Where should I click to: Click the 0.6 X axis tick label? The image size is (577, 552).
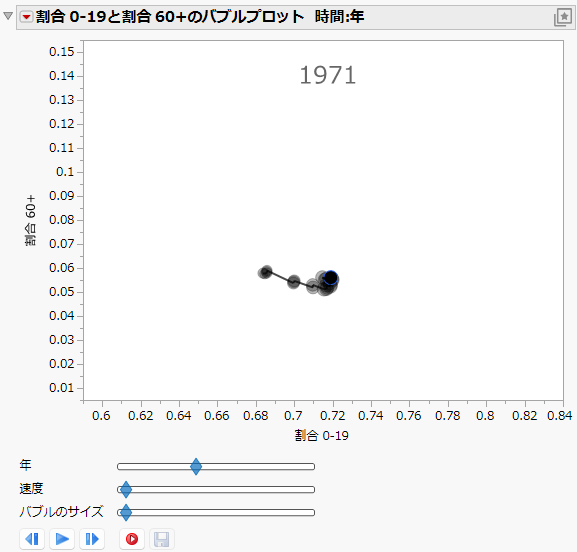pos(101,416)
